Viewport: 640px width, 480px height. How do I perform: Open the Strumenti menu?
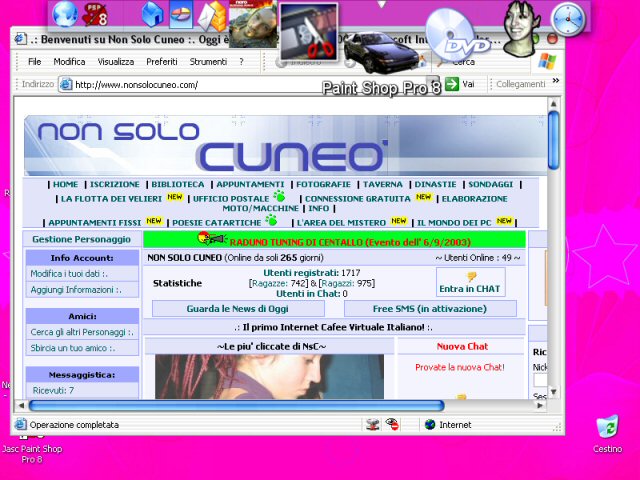(x=208, y=61)
